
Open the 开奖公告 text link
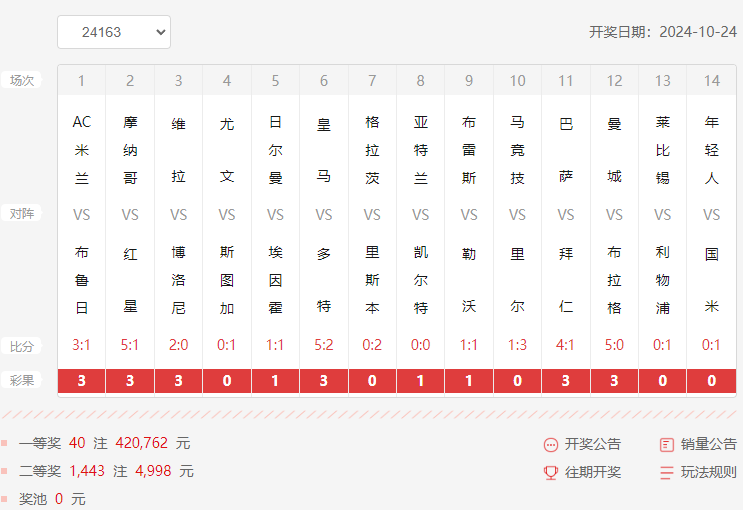pos(592,445)
